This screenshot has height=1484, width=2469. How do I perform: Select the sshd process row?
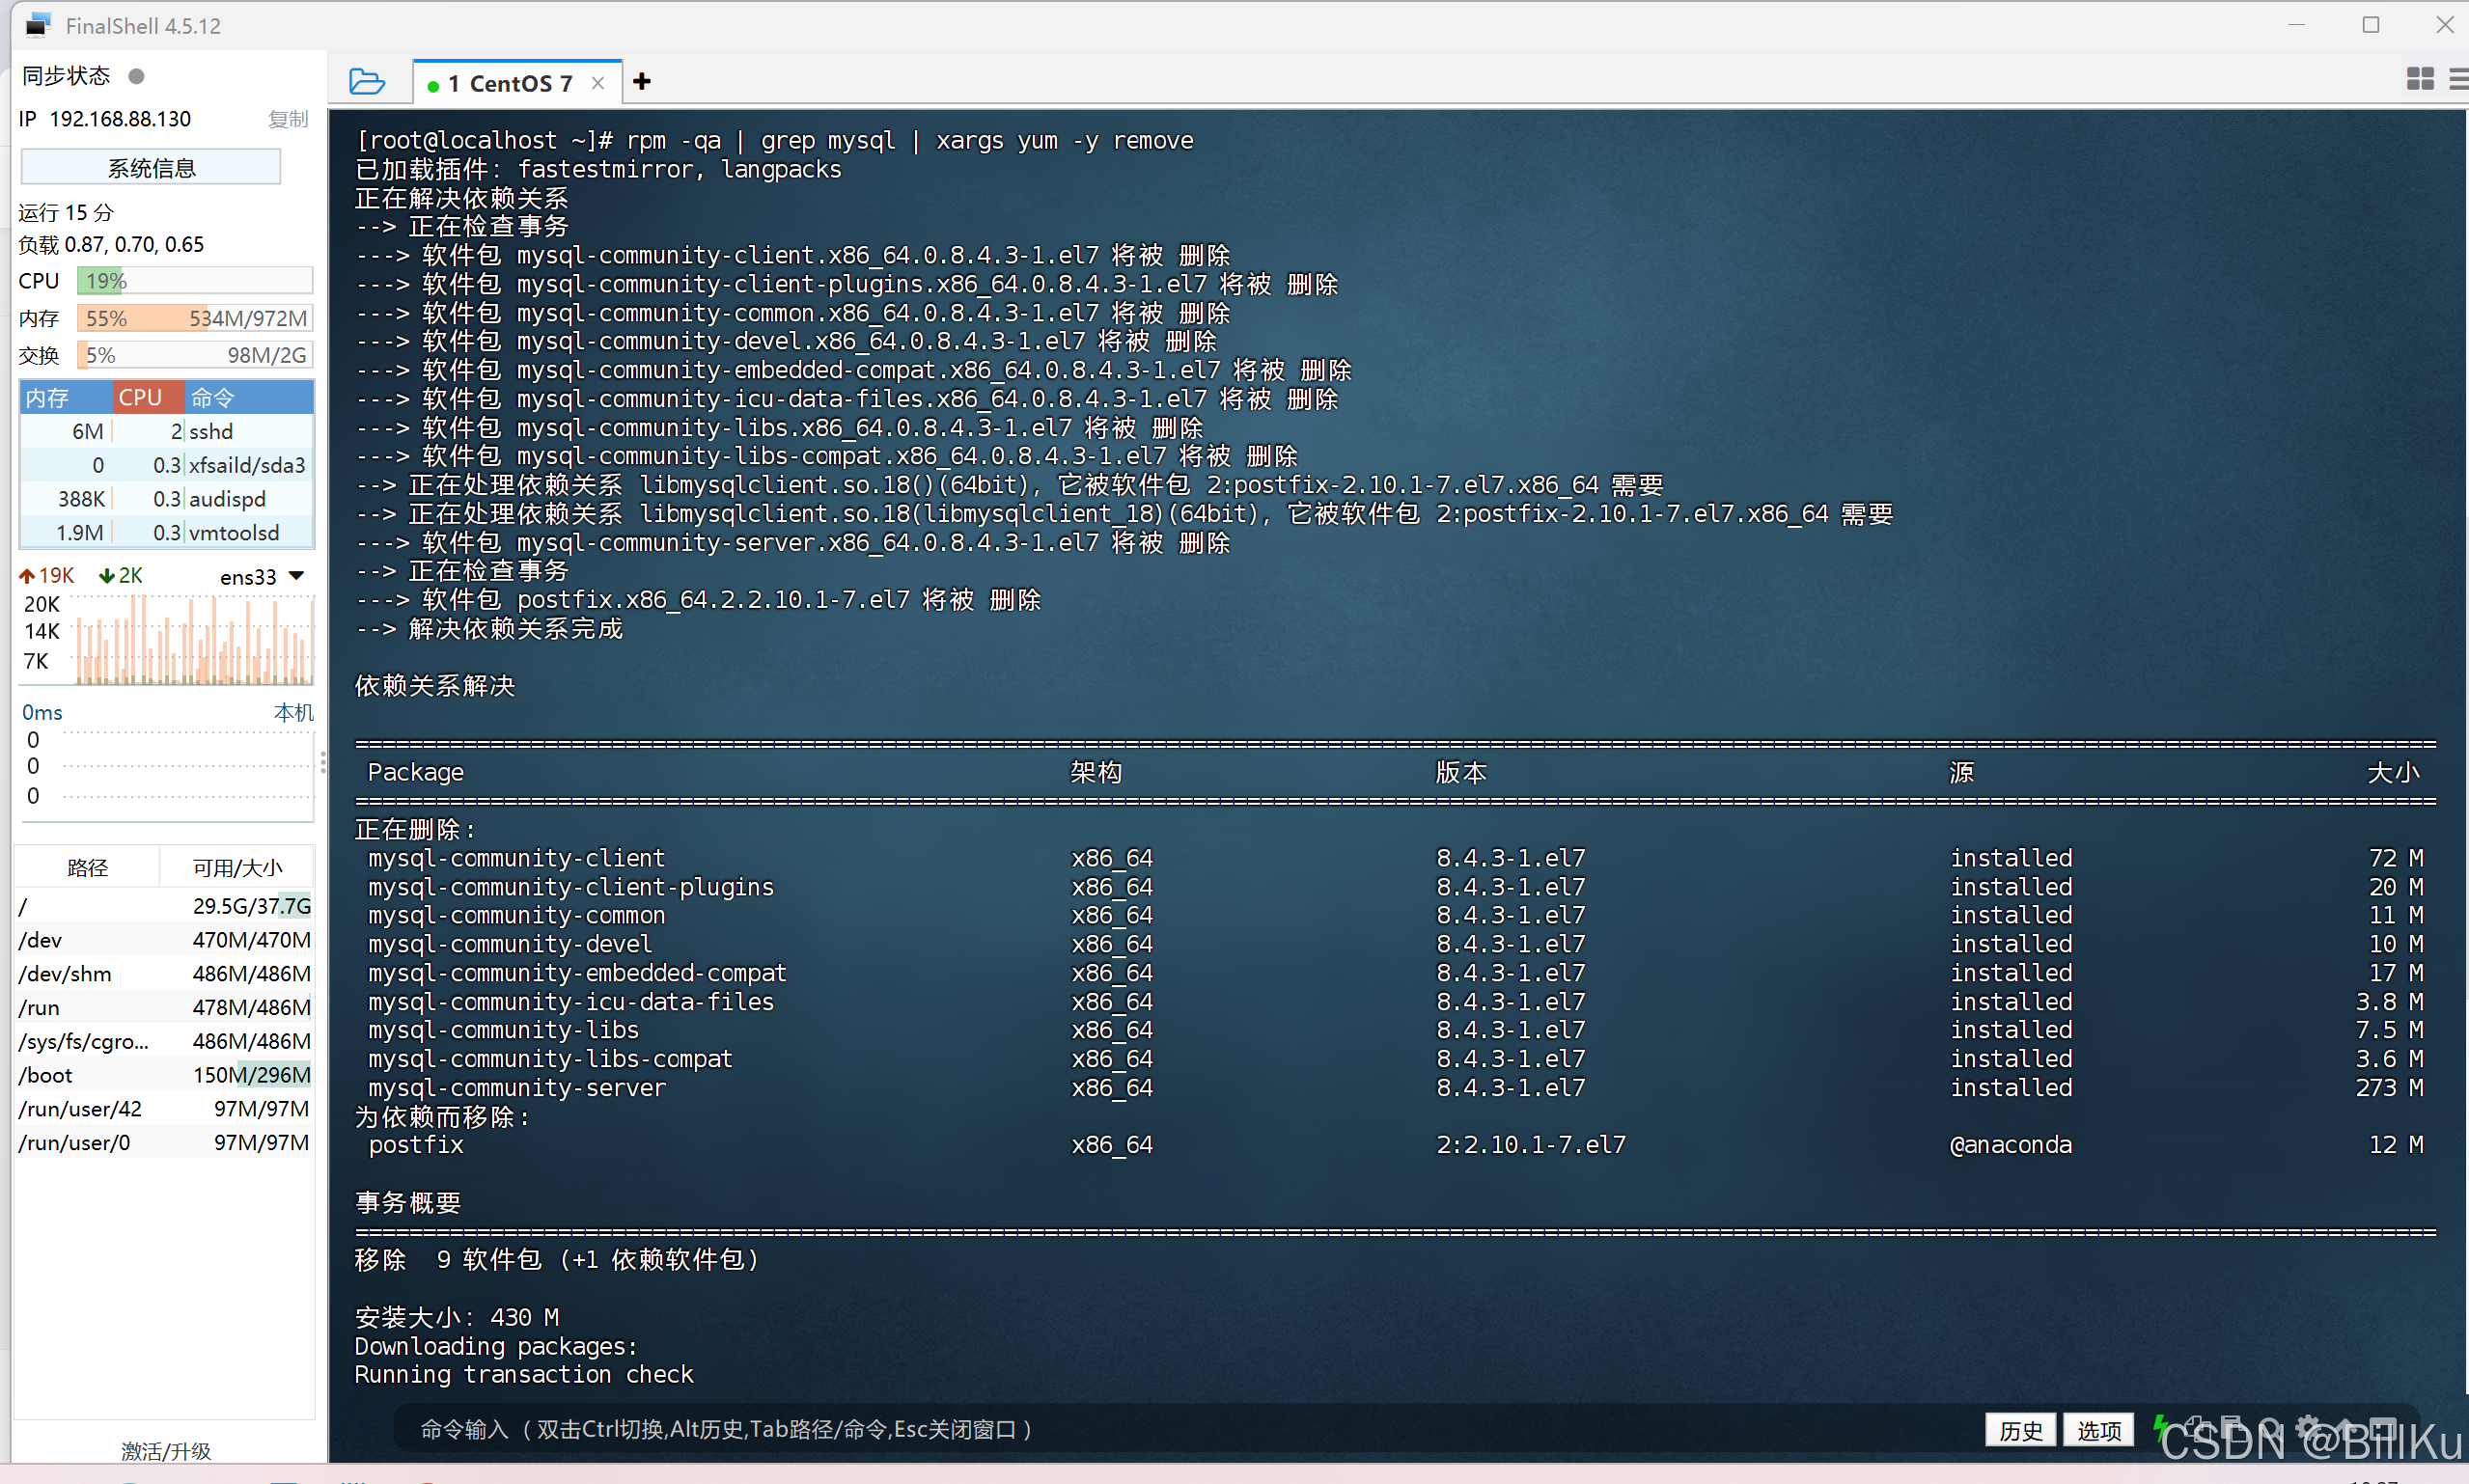click(x=167, y=432)
